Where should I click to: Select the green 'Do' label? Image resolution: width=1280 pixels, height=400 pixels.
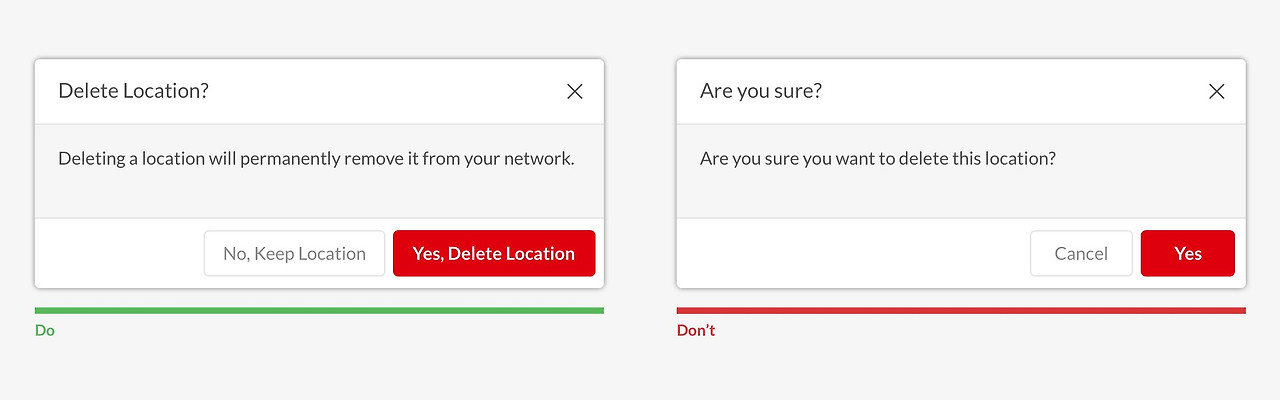point(45,330)
